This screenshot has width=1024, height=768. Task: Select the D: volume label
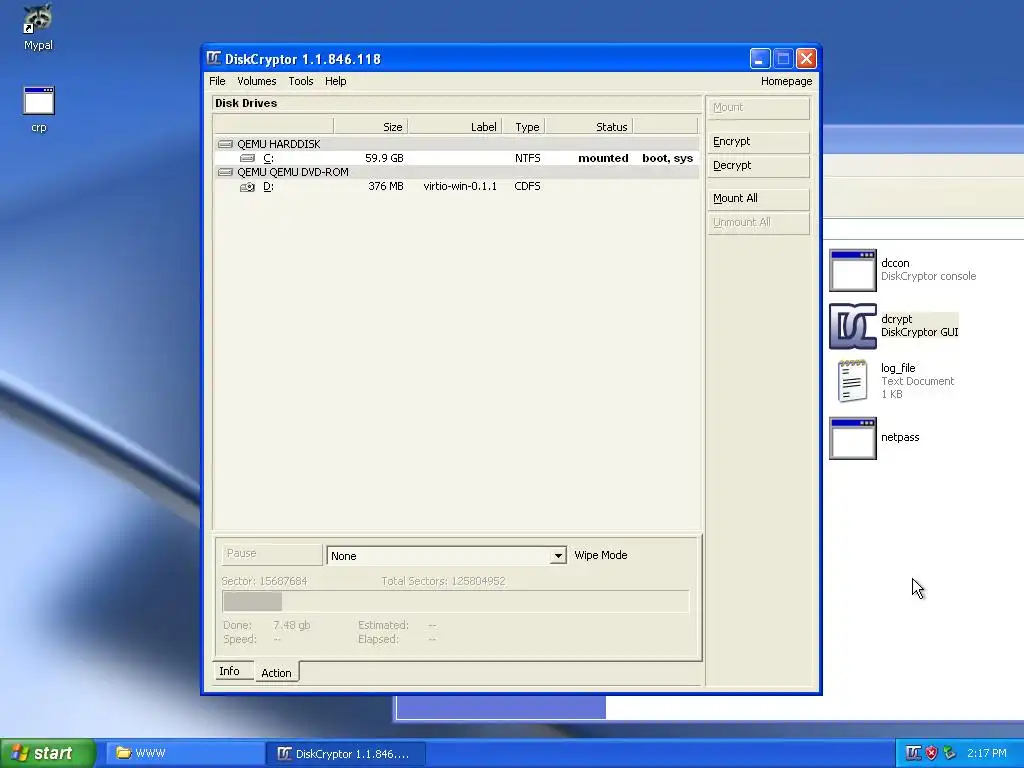(x=268, y=187)
